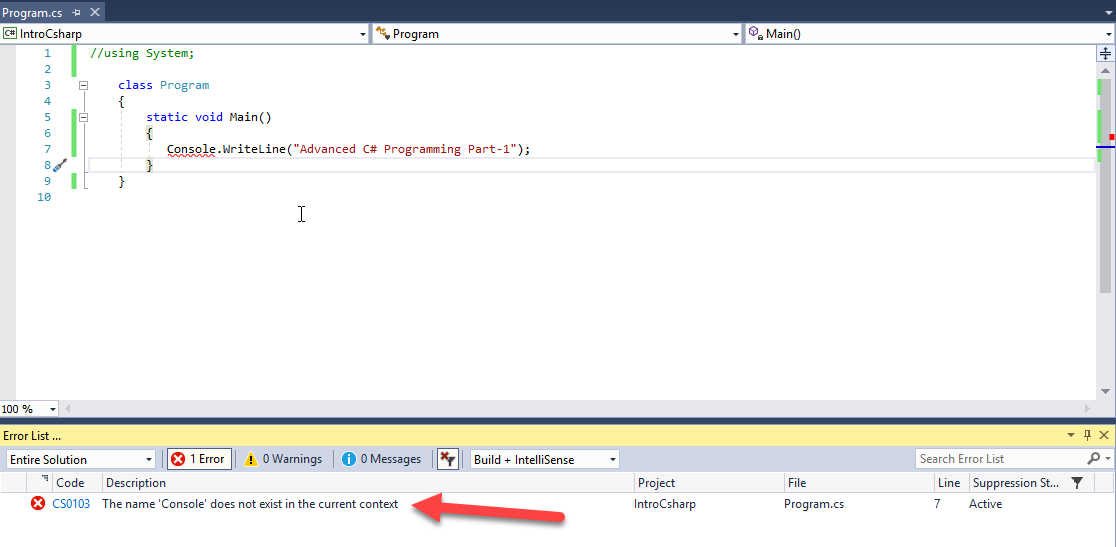Screen dimensions: 1116x547
Task: Click line number 7 in the gutter
Action: click(x=47, y=149)
